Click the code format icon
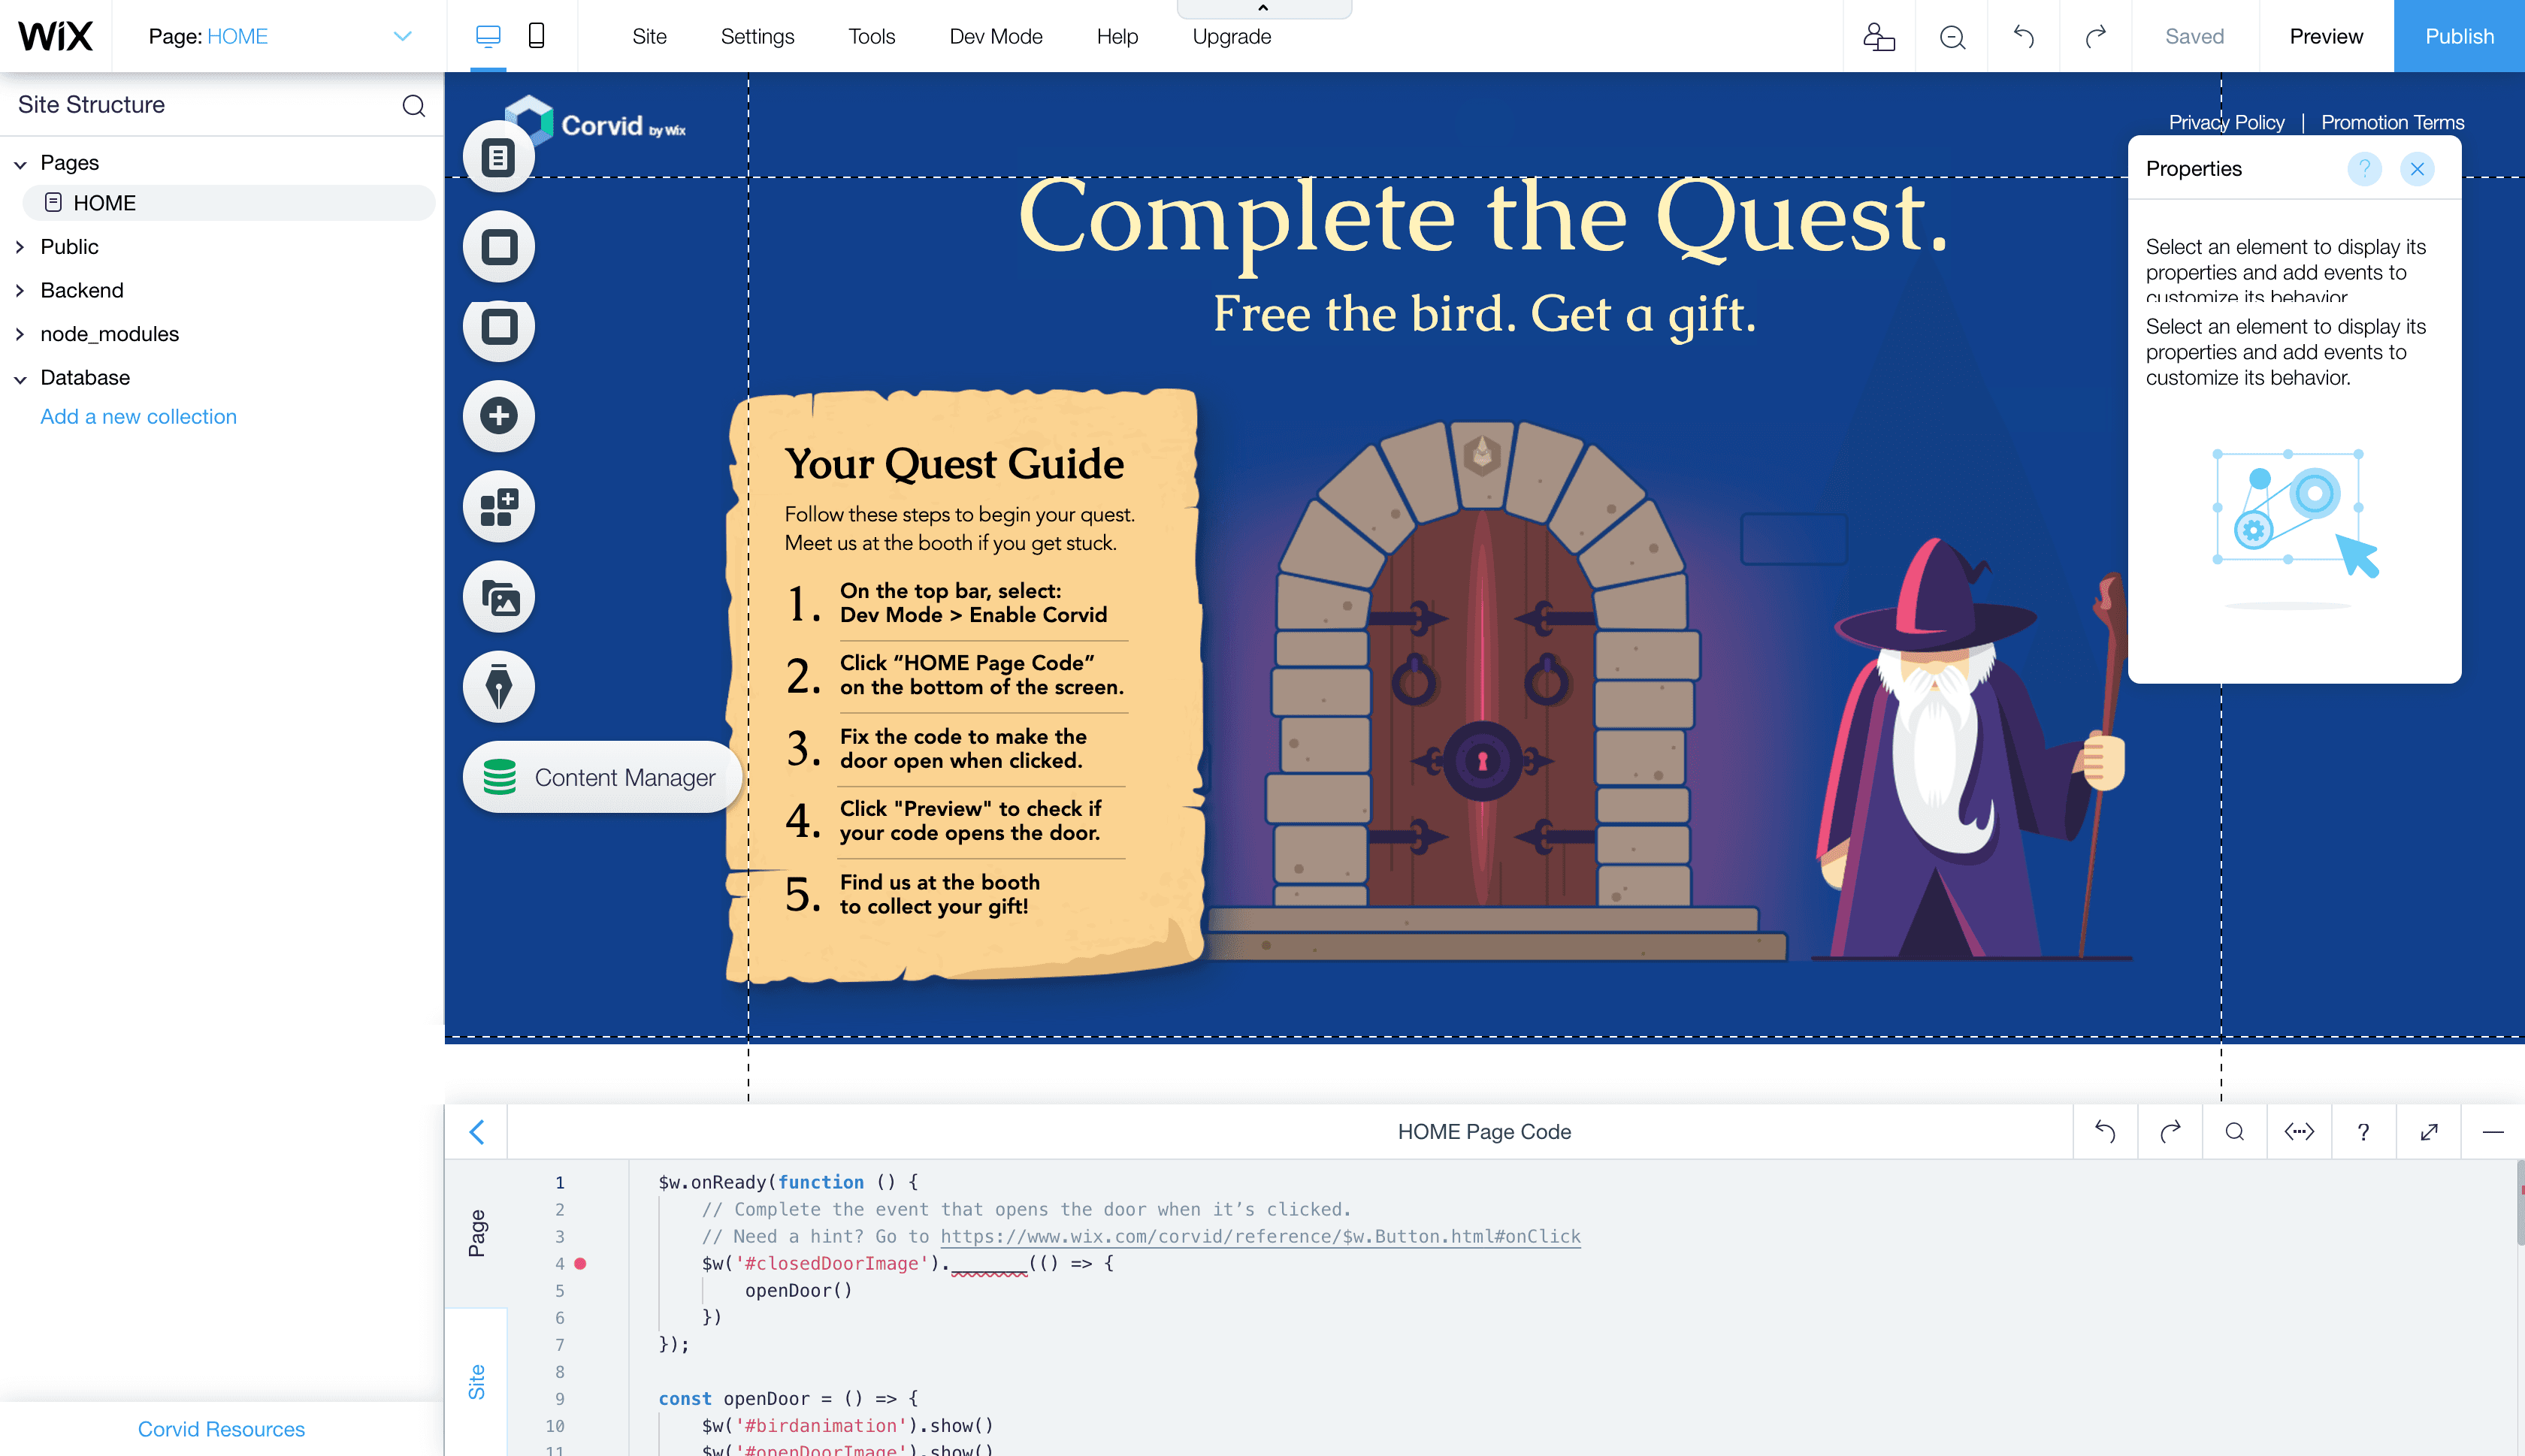Screen dimensions: 2525x1456 2299,1131
